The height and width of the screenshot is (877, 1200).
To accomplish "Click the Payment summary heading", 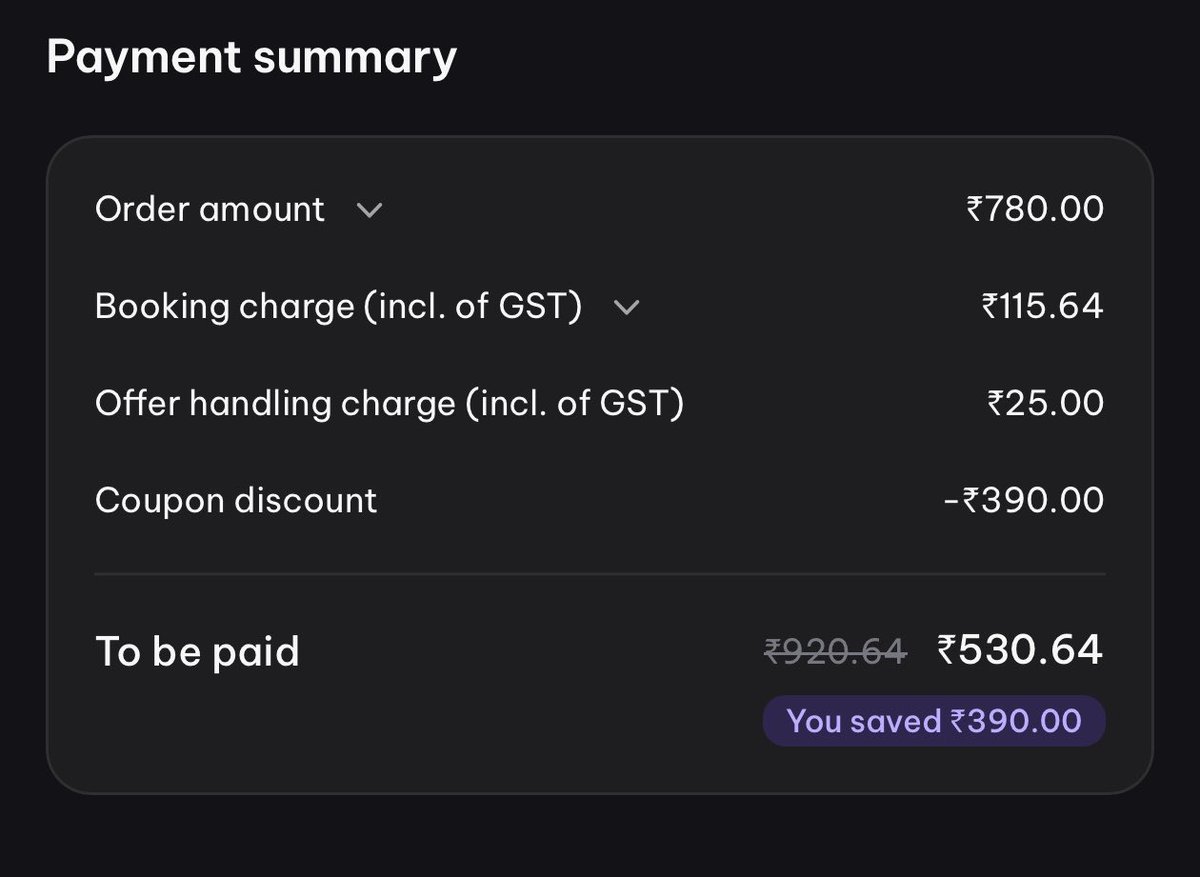I will (x=251, y=58).
